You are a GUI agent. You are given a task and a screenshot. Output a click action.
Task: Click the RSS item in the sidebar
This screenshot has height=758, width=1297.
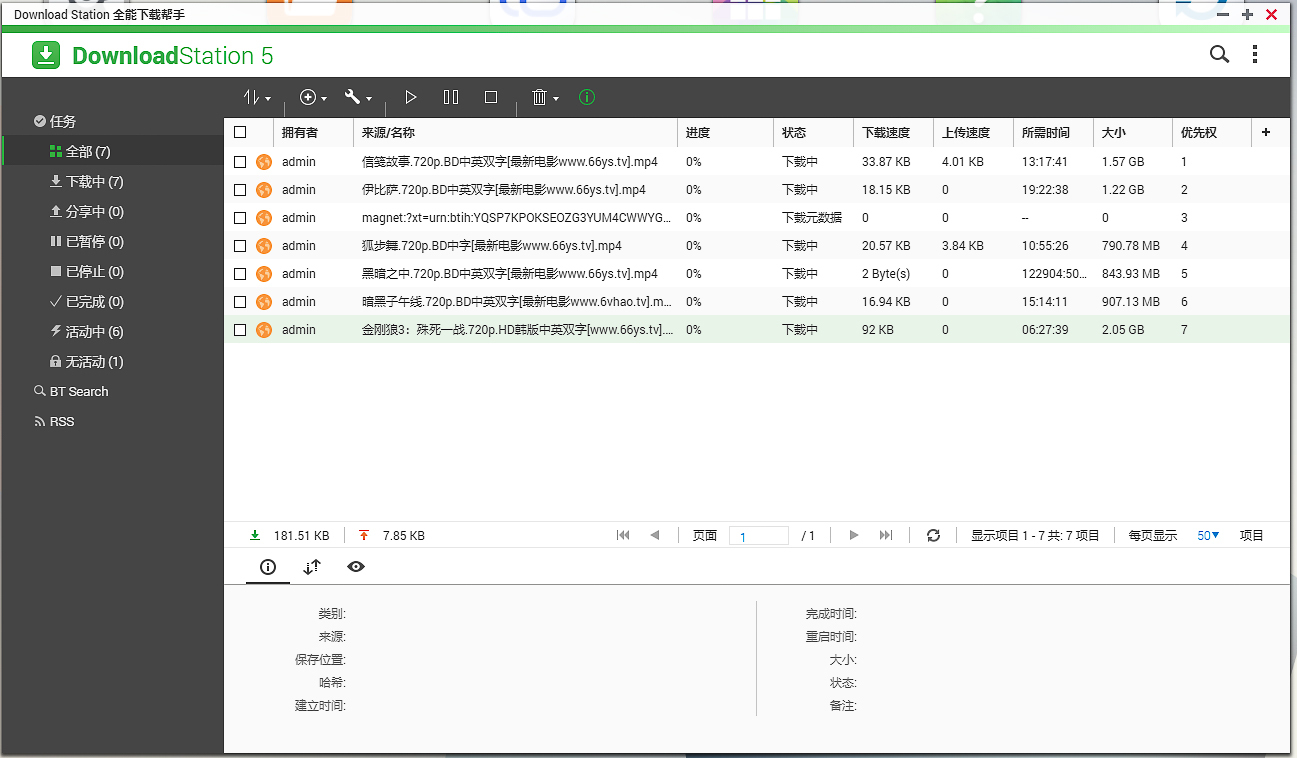pos(62,421)
